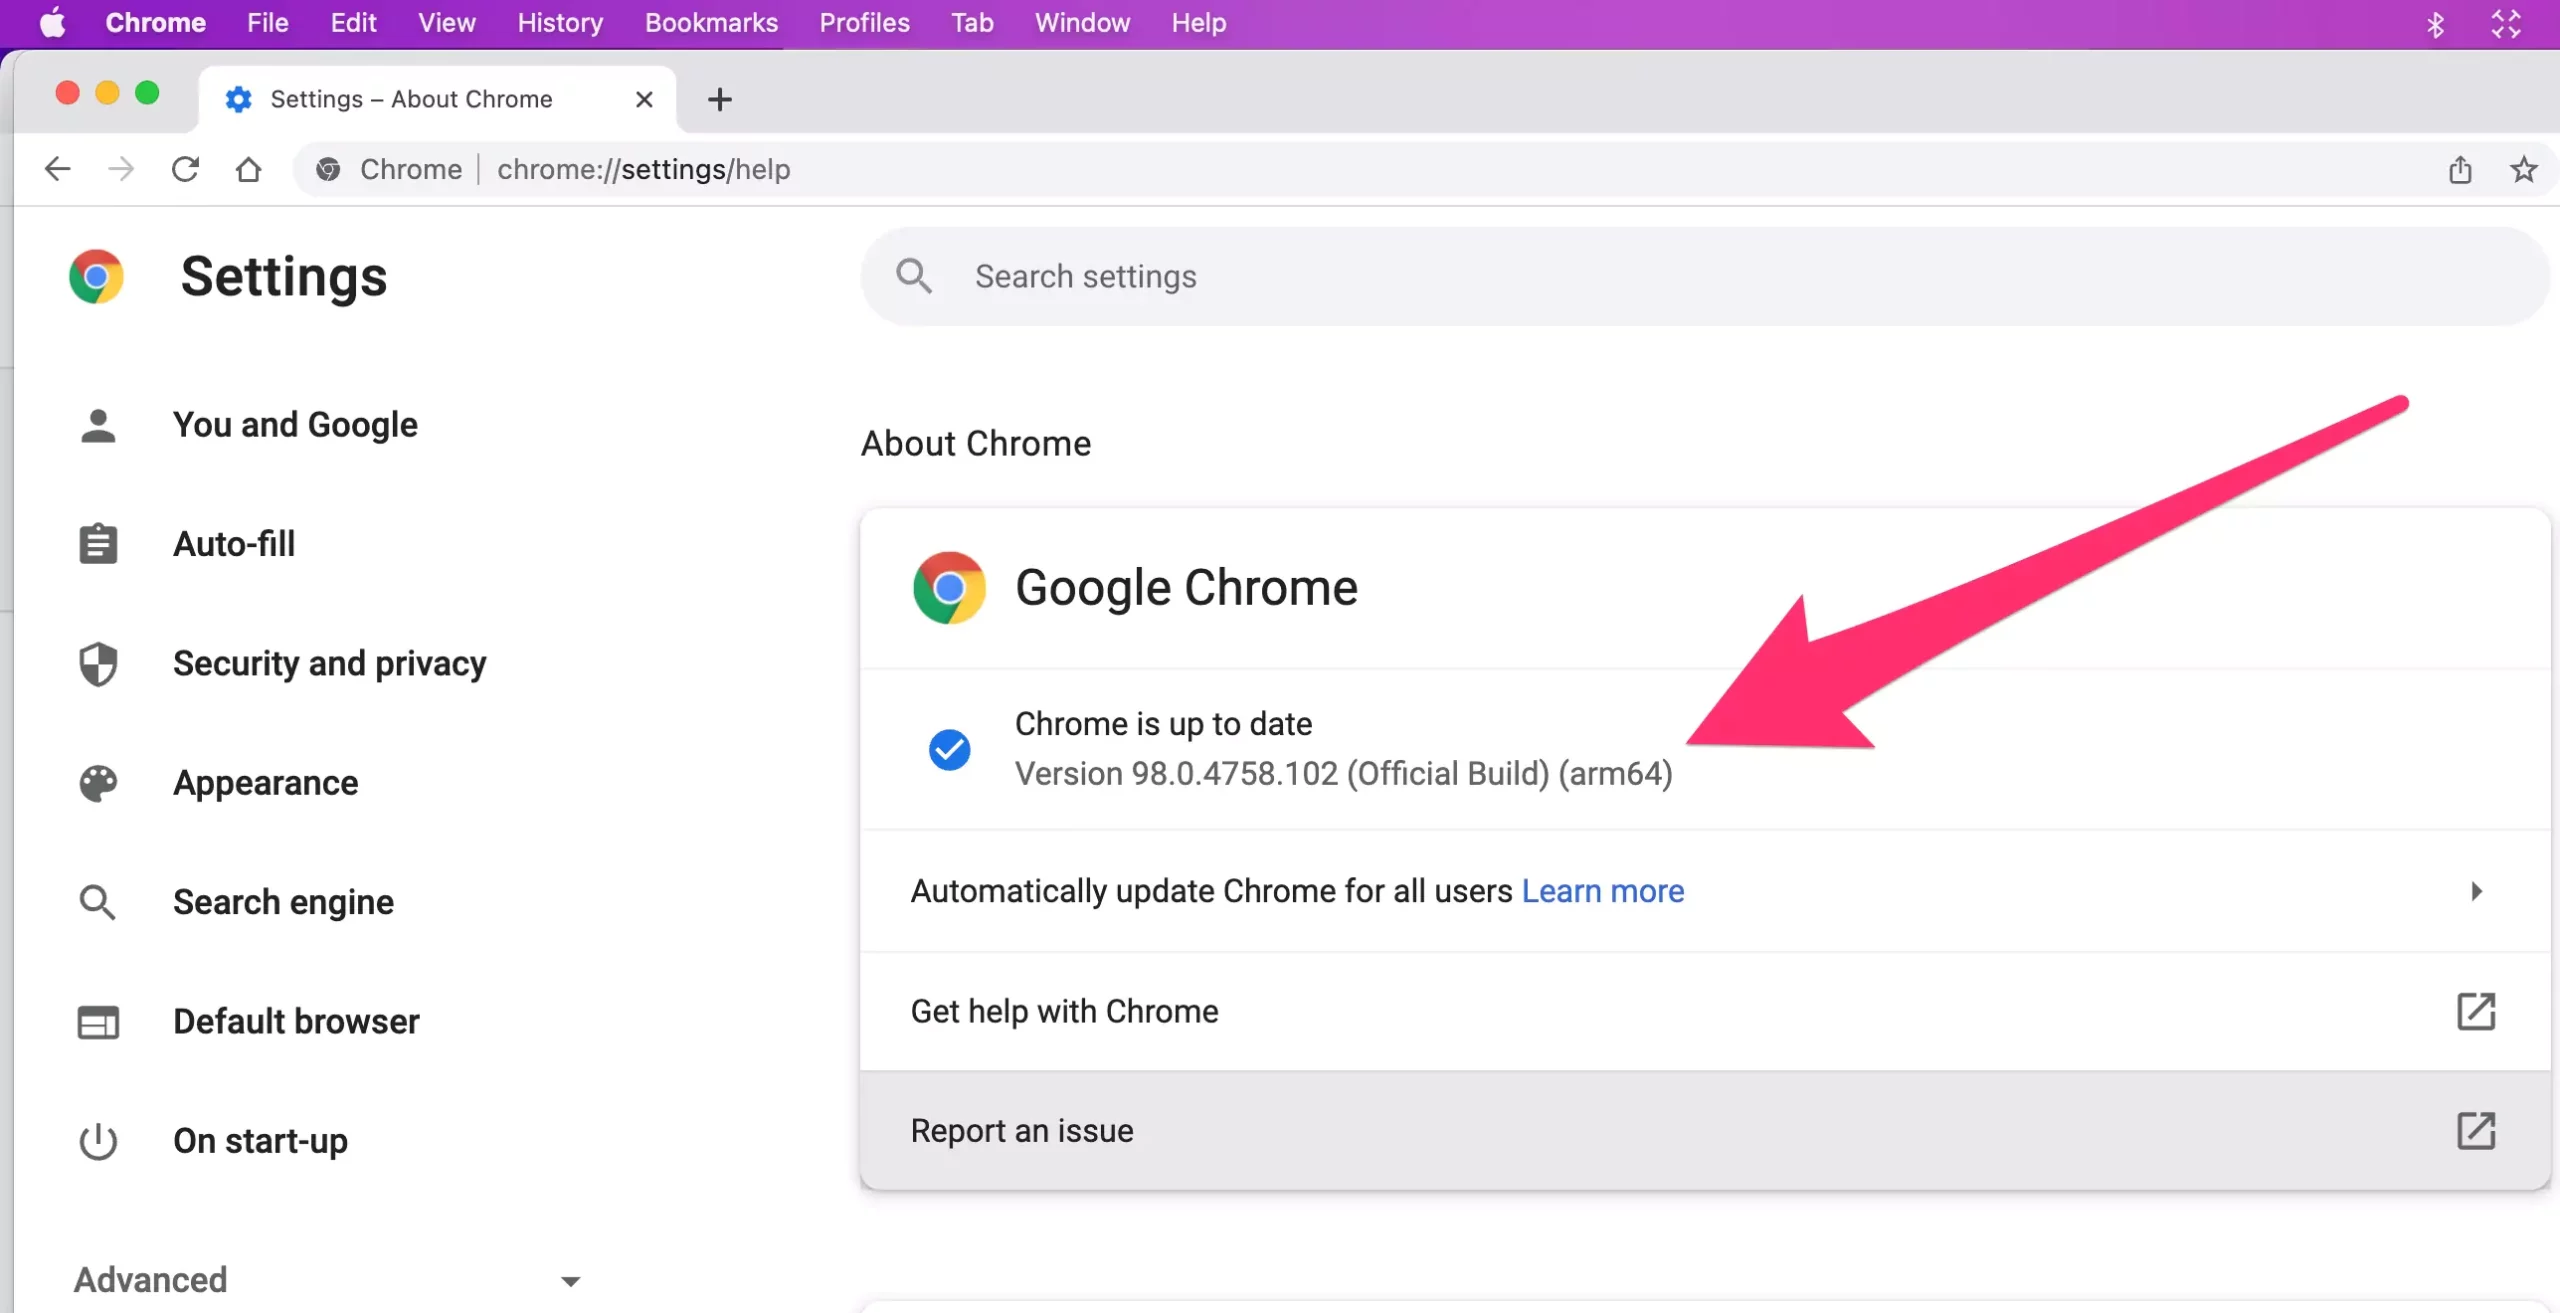This screenshot has width=2560, height=1313.
Task: Select the Settings – About Chrome tab
Action: point(438,99)
